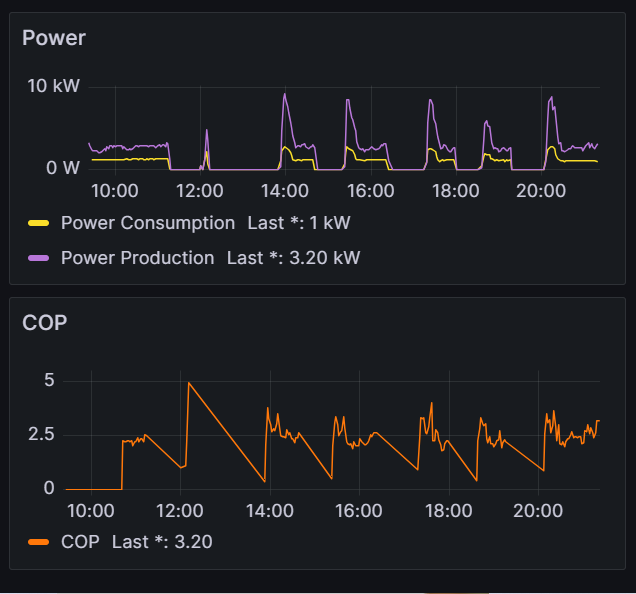Click the 10 kW axis label in Power chart
The width and height of the screenshot is (636, 594).
54,86
